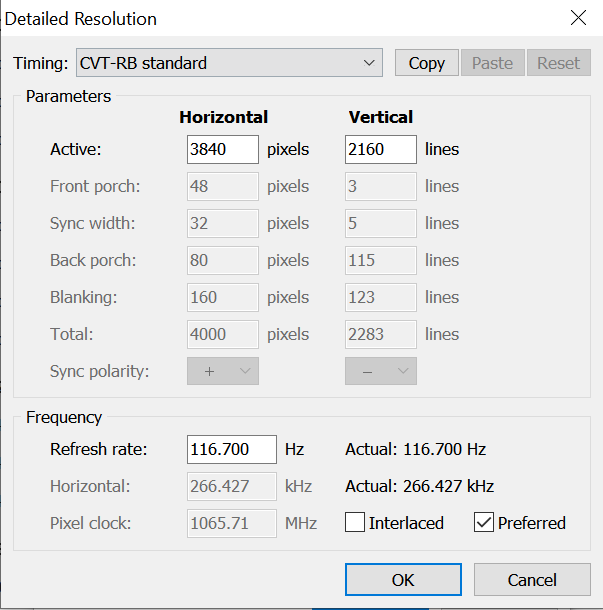Image resolution: width=603 pixels, height=610 pixels.
Task: Click the Horizontal frequency kHz field
Action: coord(232,486)
